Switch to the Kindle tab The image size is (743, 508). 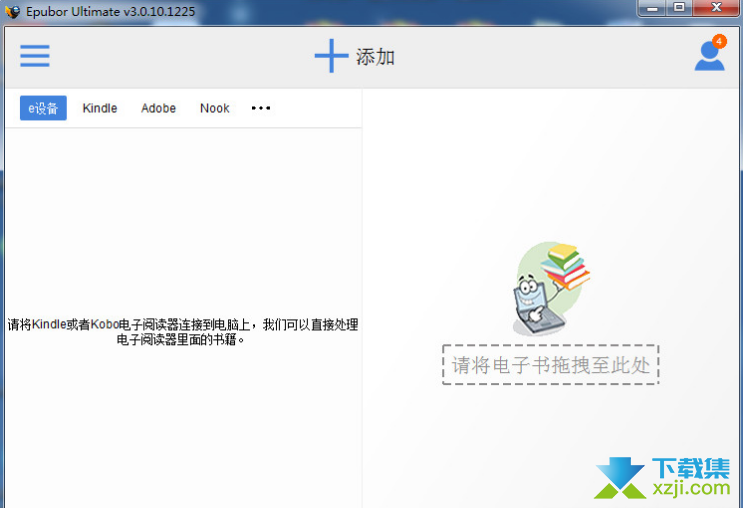tap(100, 108)
